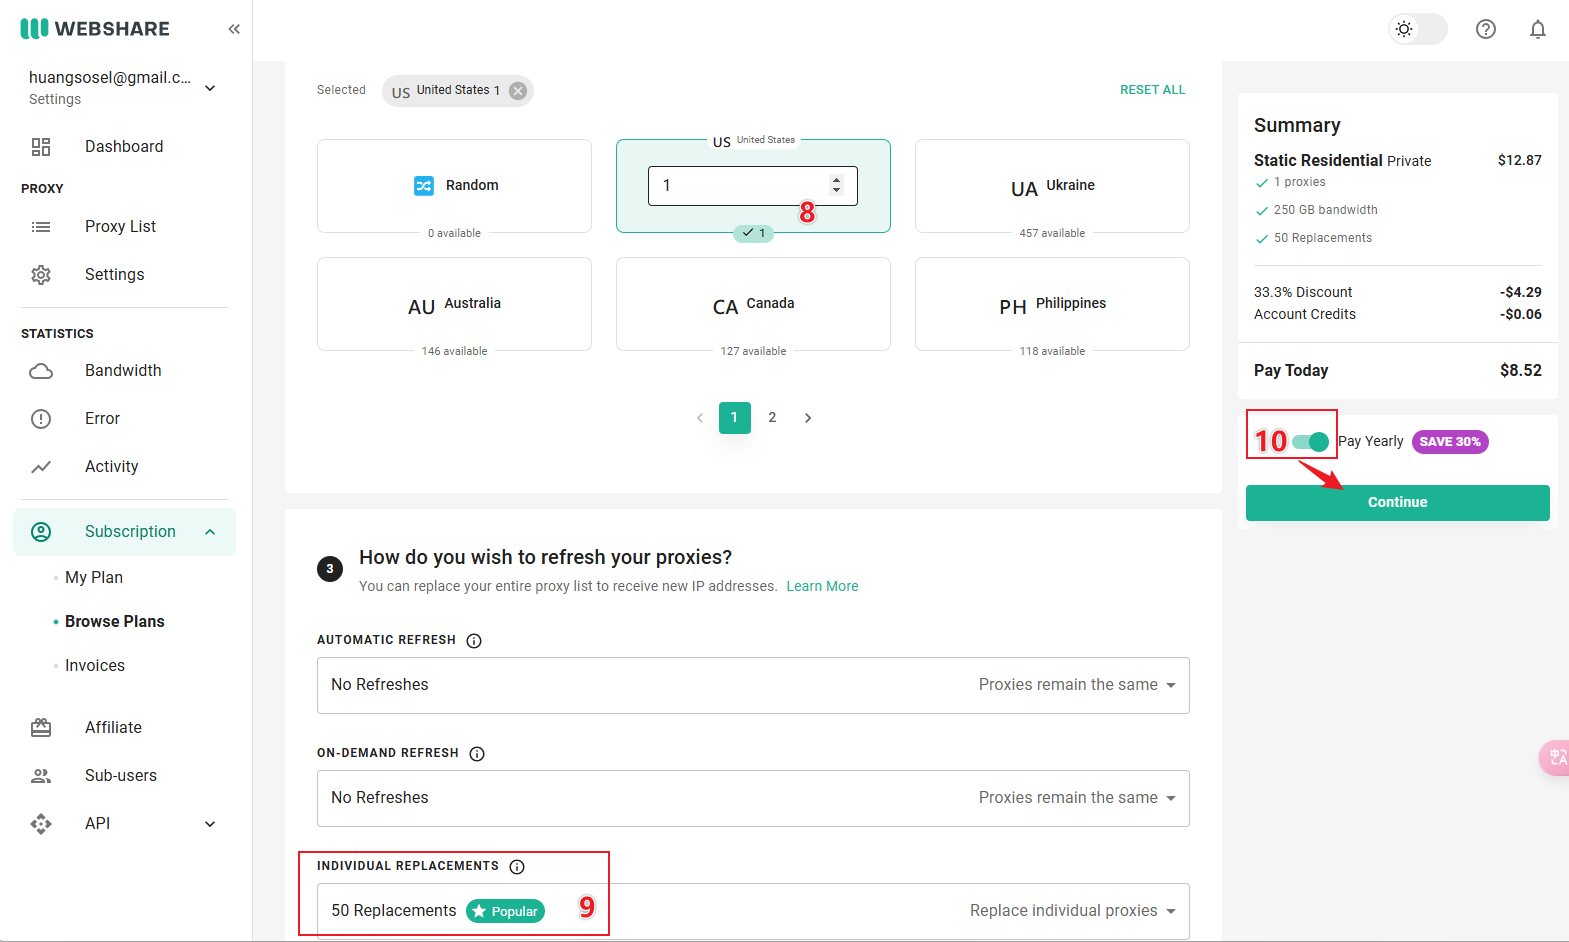Viewport: 1569px width, 942px height.
Task: Expand the account email settings menu
Action: click(210, 88)
